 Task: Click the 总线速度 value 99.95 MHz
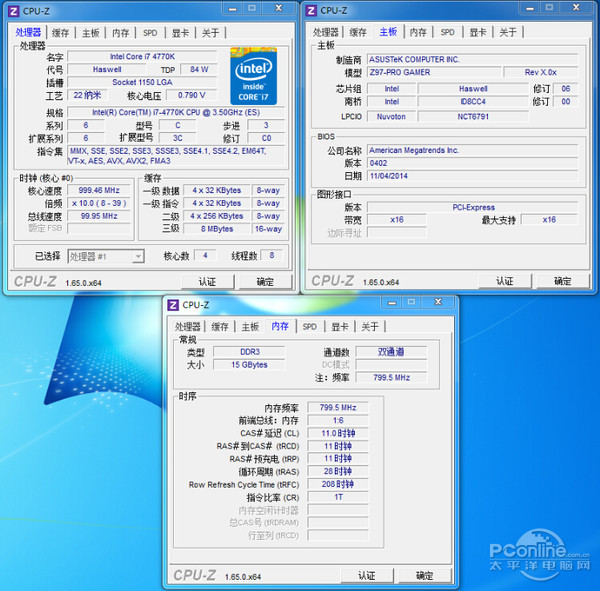(x=99, y=216)
